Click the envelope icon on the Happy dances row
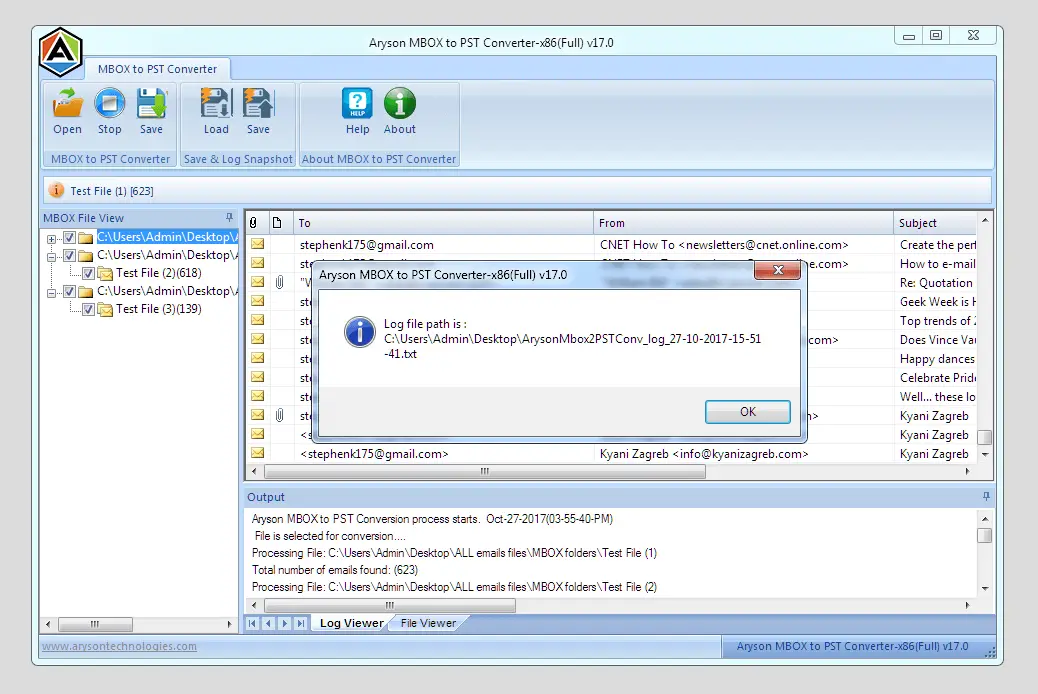Viewport: 1038px width, 694px height. tap(258, 358)
